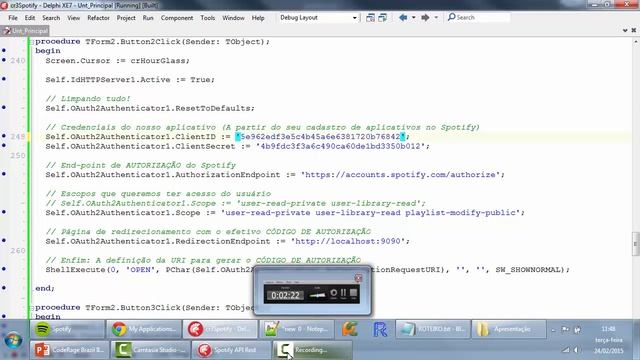Open the Component menu
This screenshot has height=360, width=640.
pyautogui.click(x=177, y=18)
